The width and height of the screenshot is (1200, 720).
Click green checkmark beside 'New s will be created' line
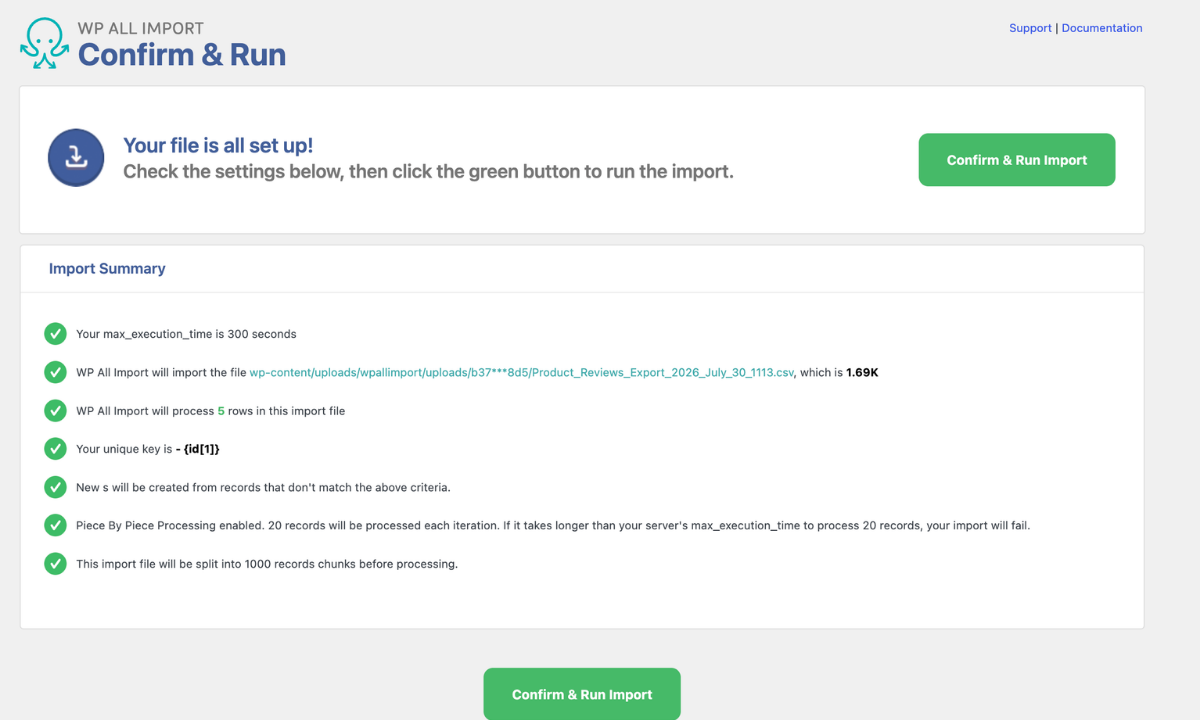56,487
